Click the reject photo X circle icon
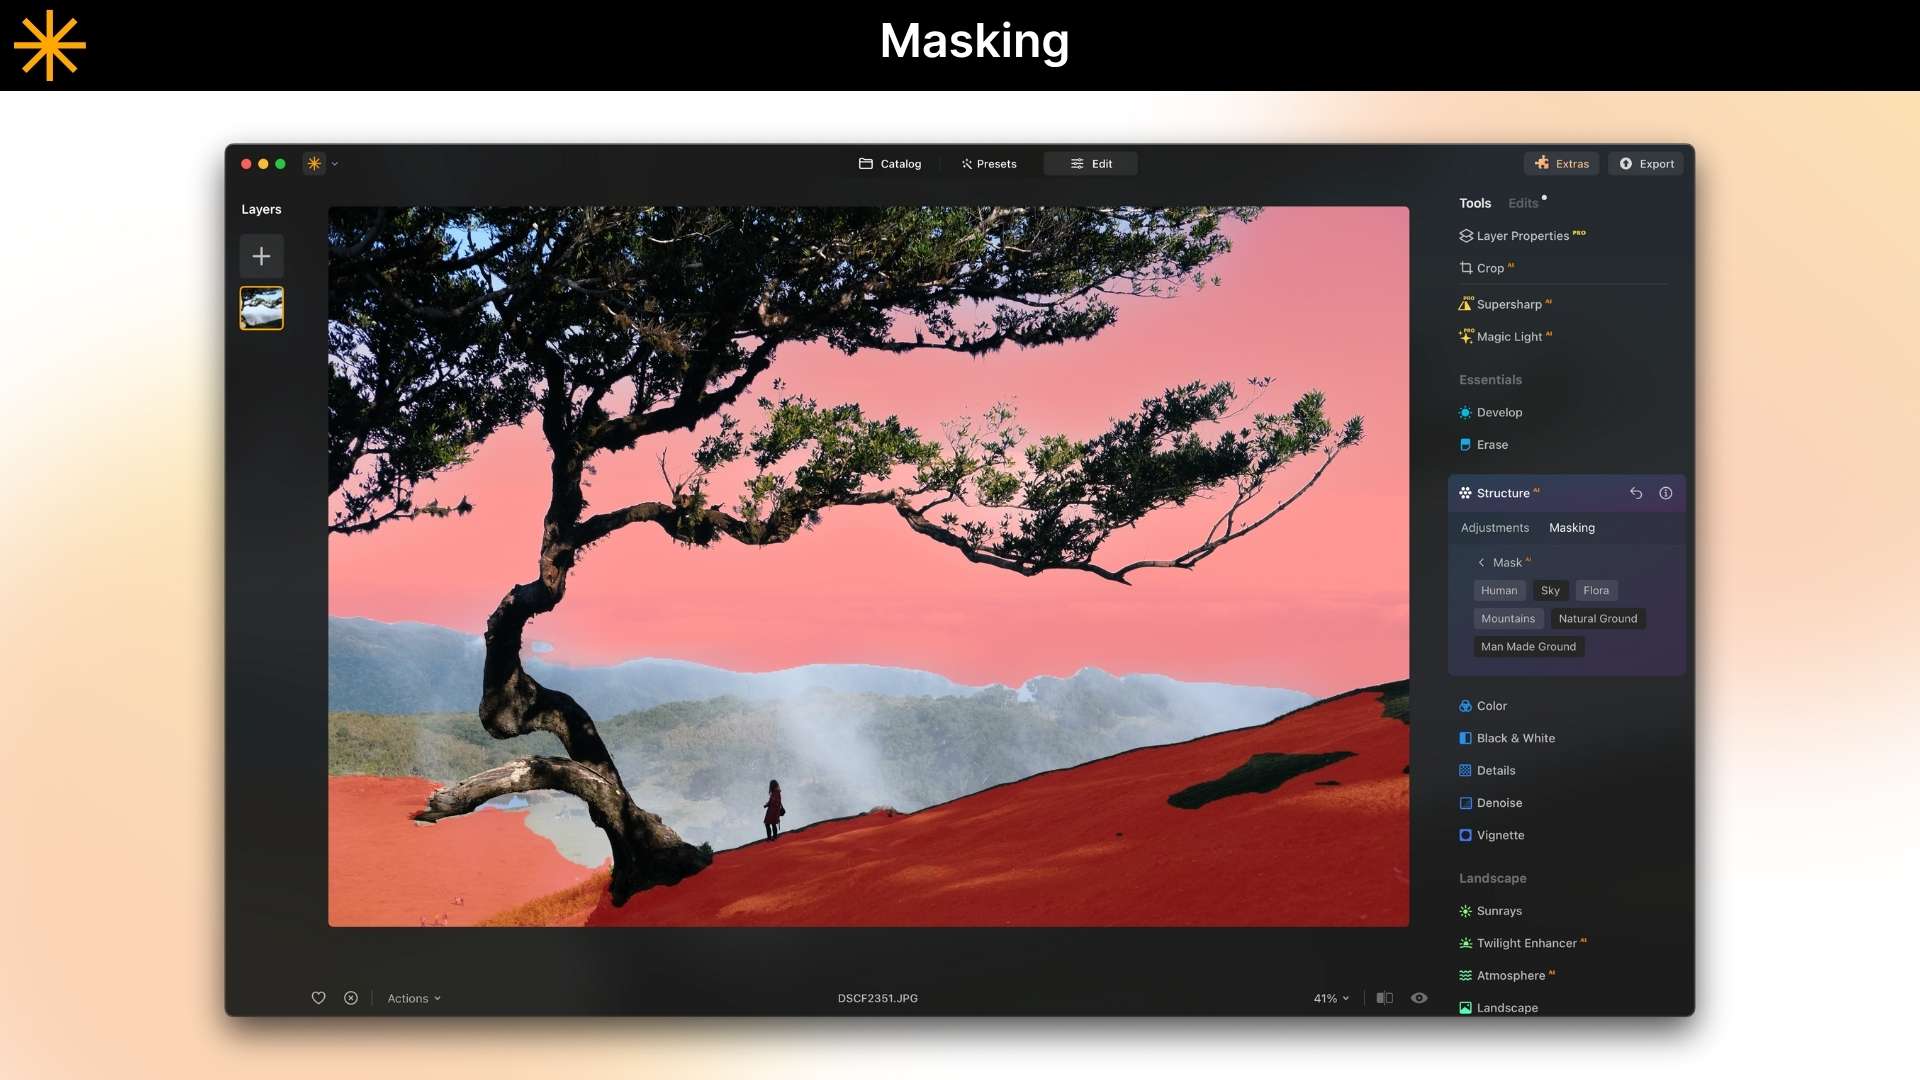The width and height of the screenshot is (1920, 1080). pyautogui.click(x=351, y=998)
